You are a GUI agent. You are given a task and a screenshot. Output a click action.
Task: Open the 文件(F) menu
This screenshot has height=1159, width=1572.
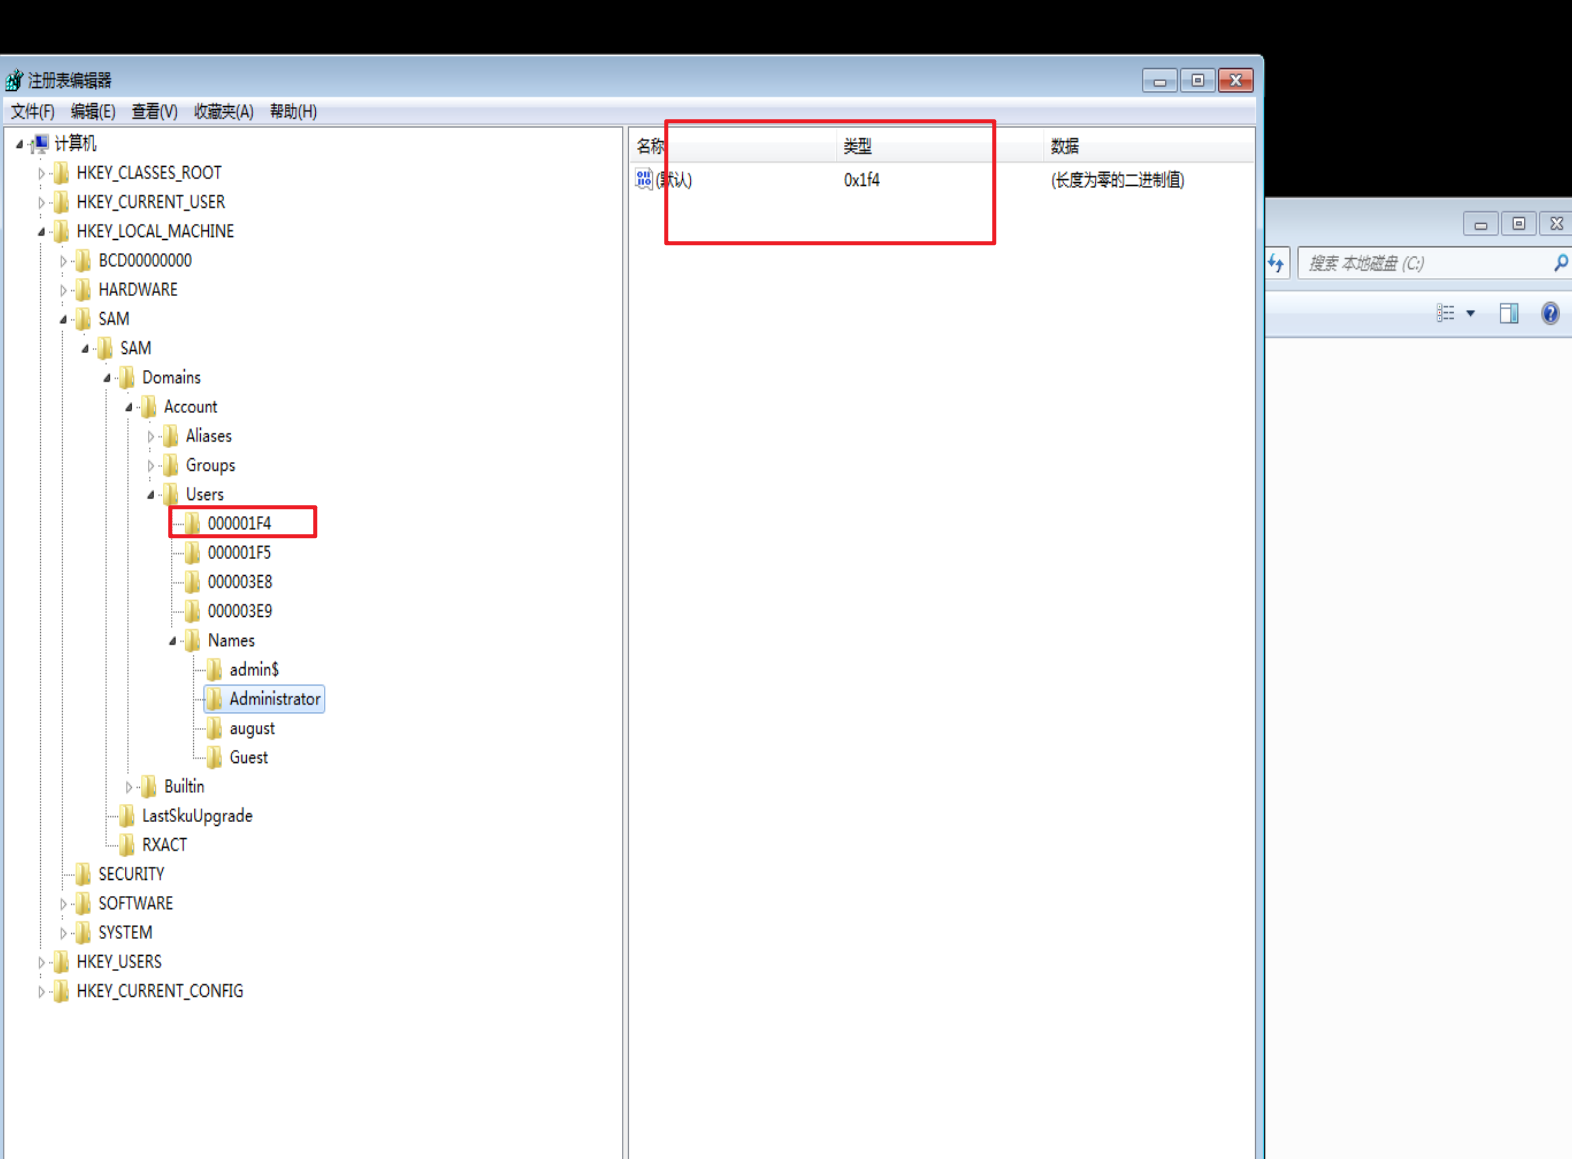coord(33,111)
